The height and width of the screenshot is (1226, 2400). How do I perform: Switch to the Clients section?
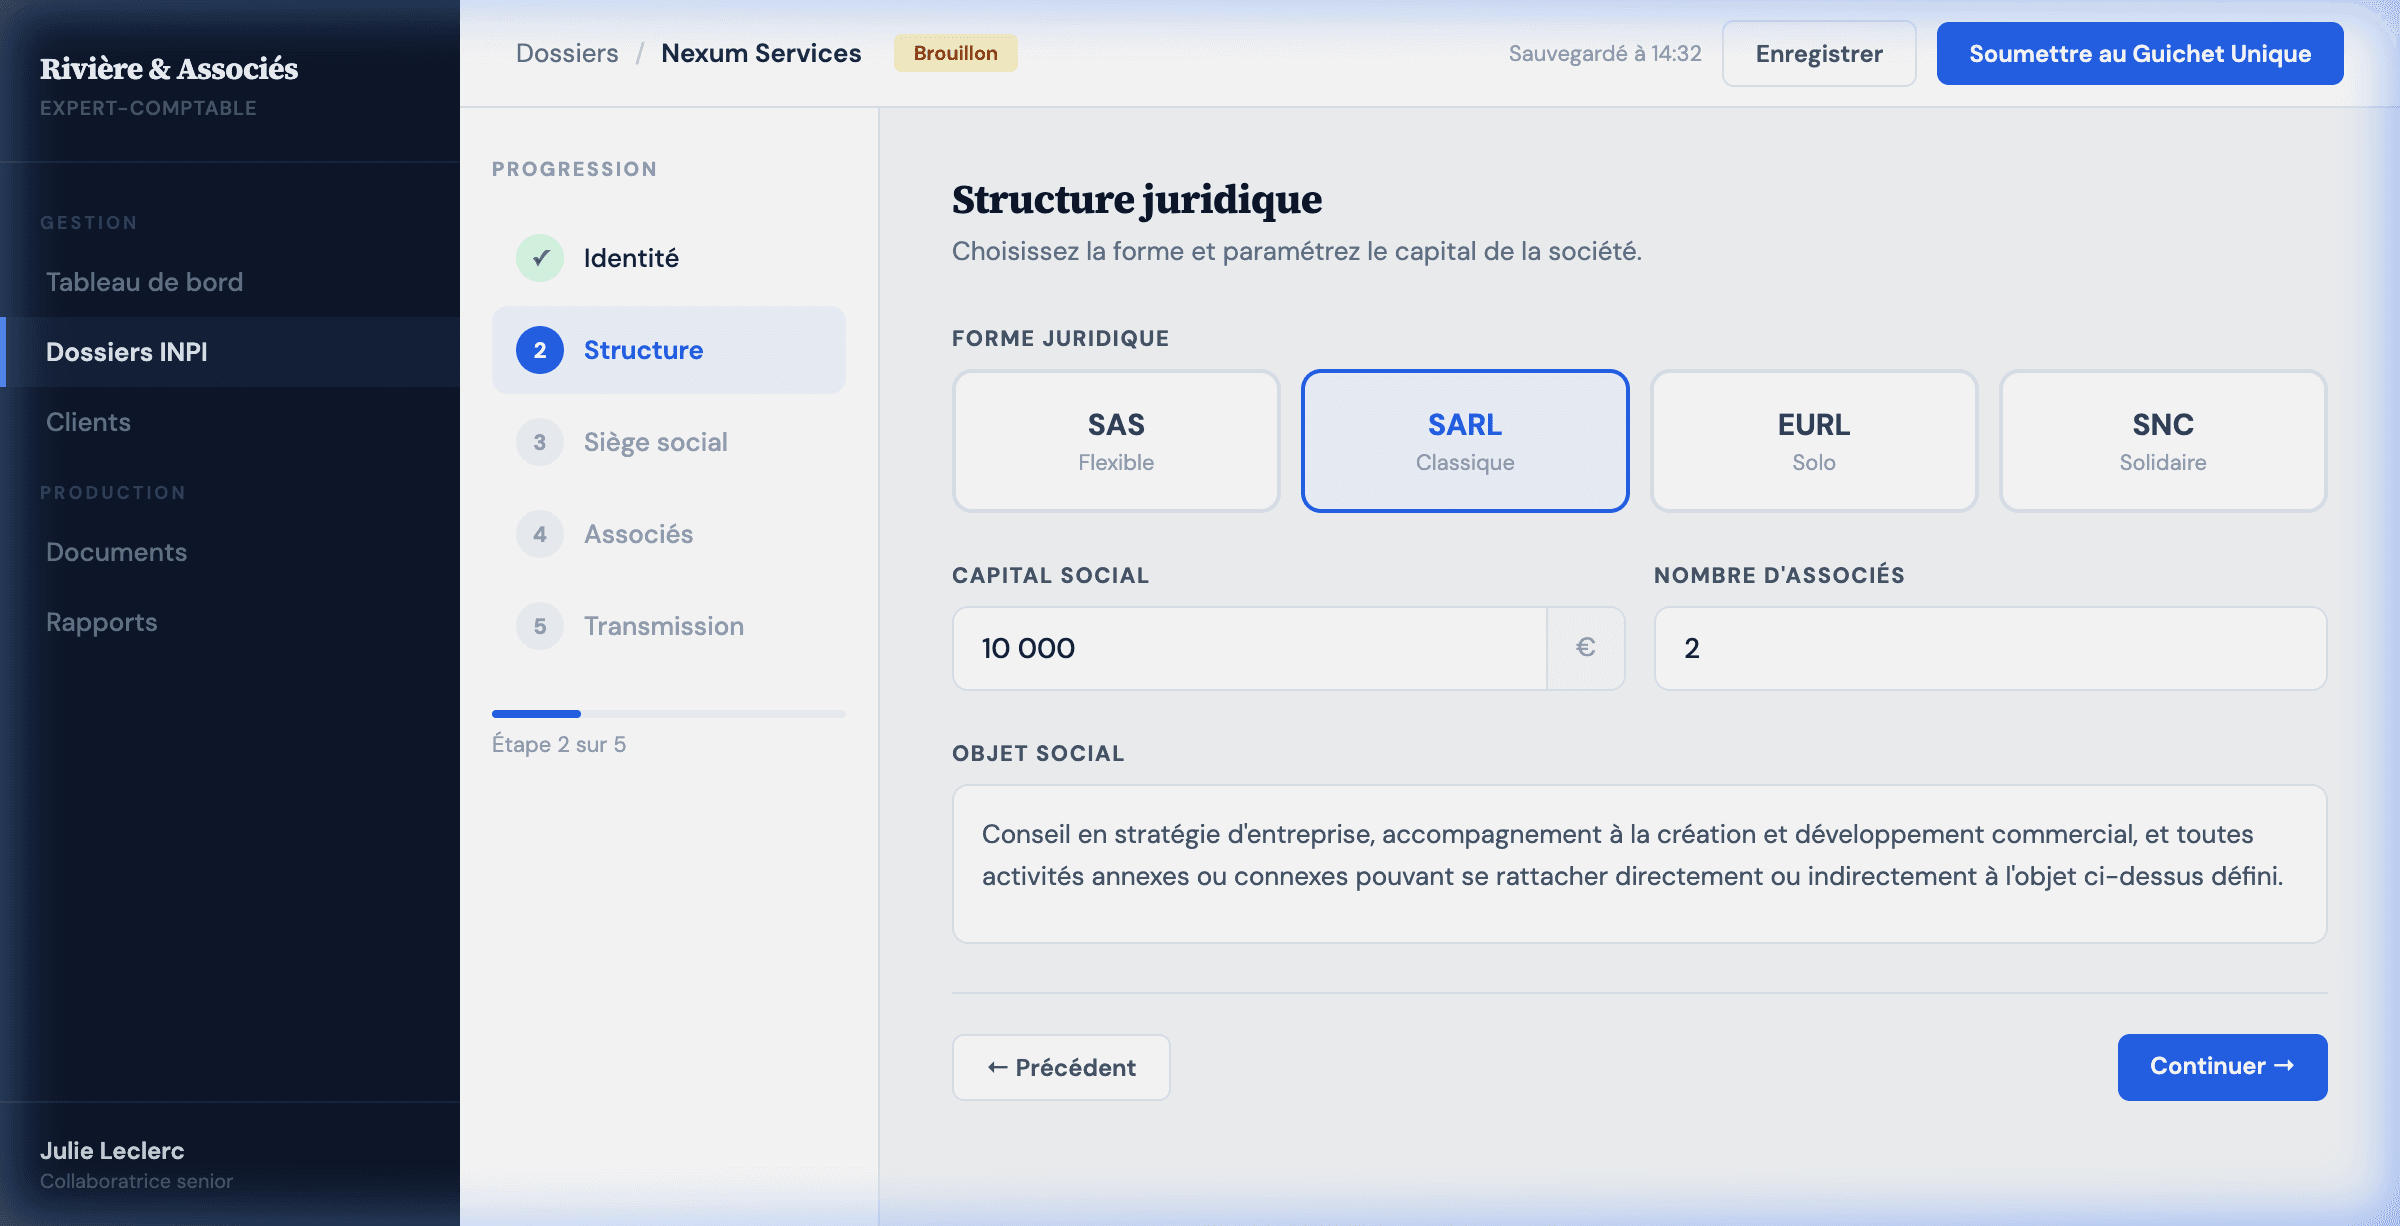click(88, 421)
